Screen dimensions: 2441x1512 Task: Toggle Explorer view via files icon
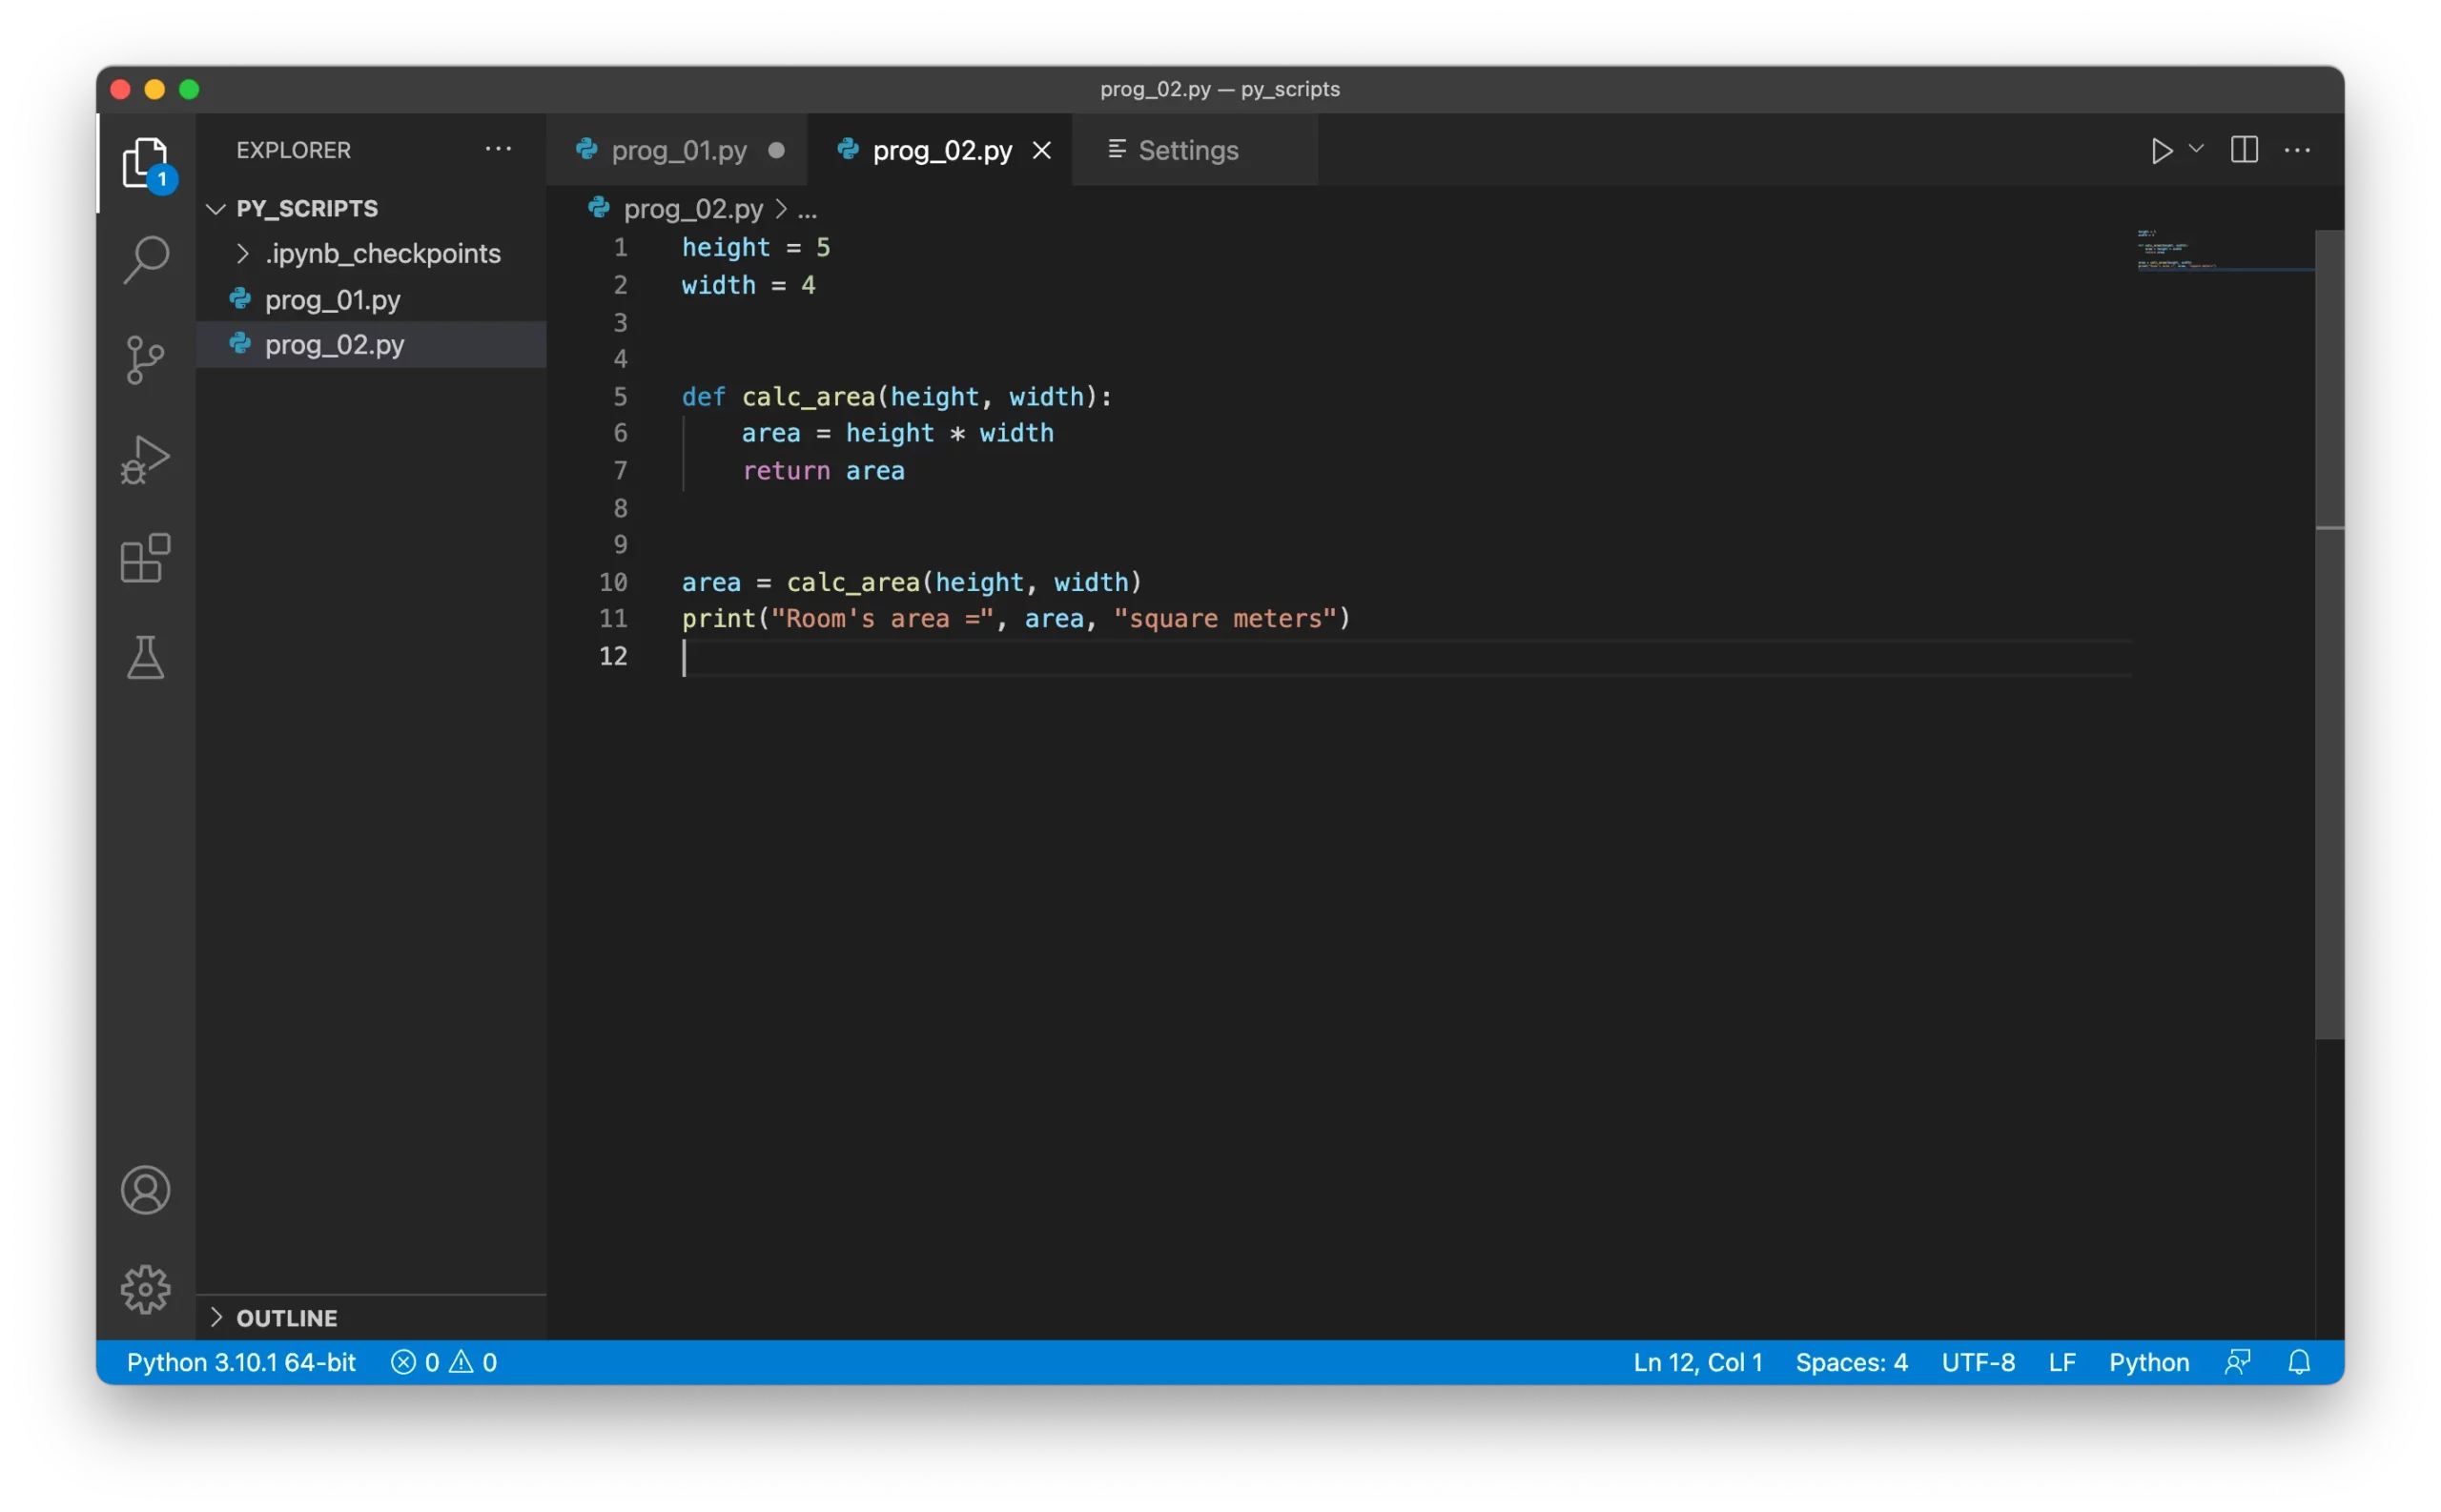click(146, 162)
